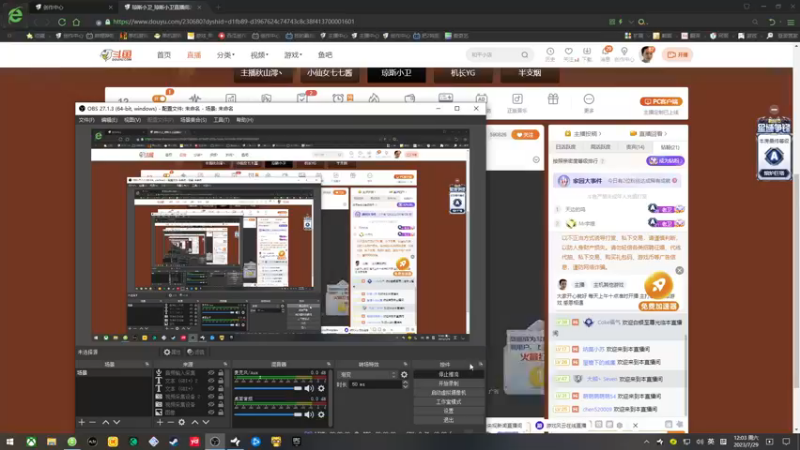Viewport: 800px width, 450px height.
Task: Lock the image source
Action: [221, 412]
